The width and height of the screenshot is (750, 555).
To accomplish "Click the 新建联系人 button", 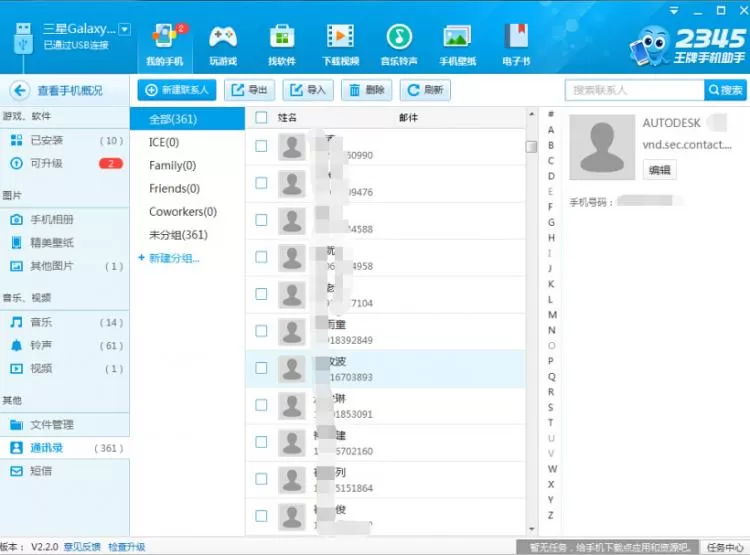I will [x=177, y=90].
